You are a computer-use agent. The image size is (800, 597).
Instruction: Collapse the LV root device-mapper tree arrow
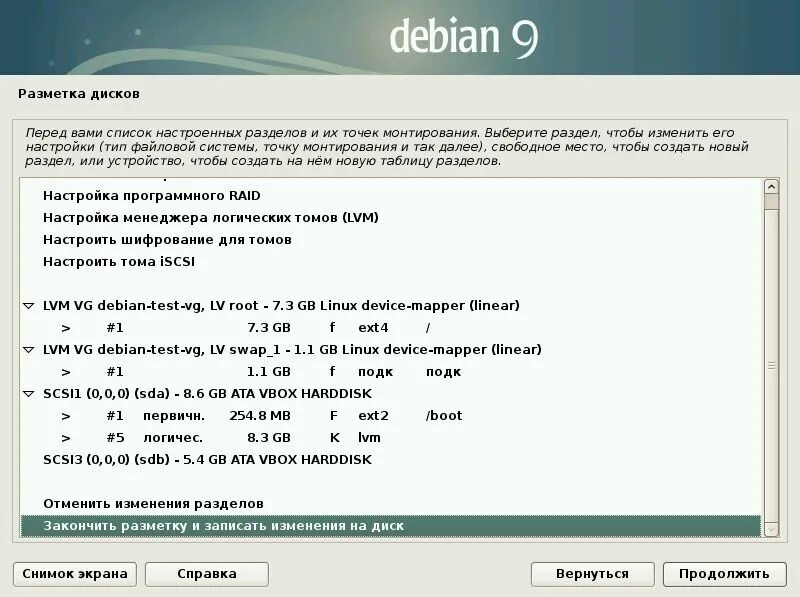click(29, 306)
